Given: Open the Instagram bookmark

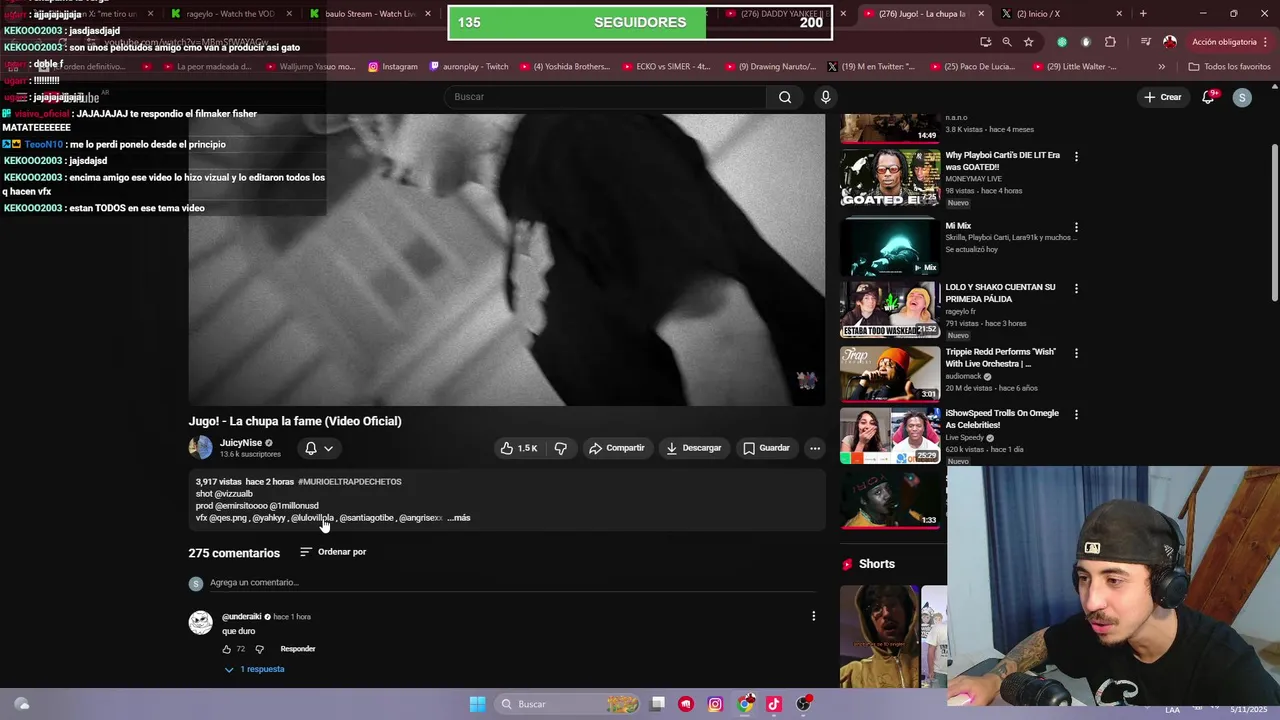Looking at the screenshot, I should (393, 67).
